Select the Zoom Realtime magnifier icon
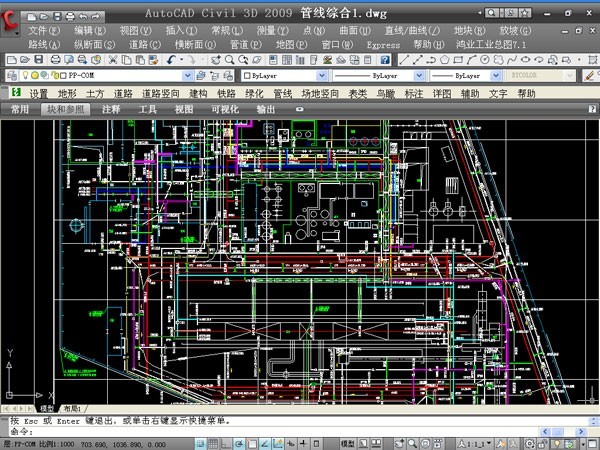Image resolution: width=600 pixels, height=450 pixels. [230, 60]
